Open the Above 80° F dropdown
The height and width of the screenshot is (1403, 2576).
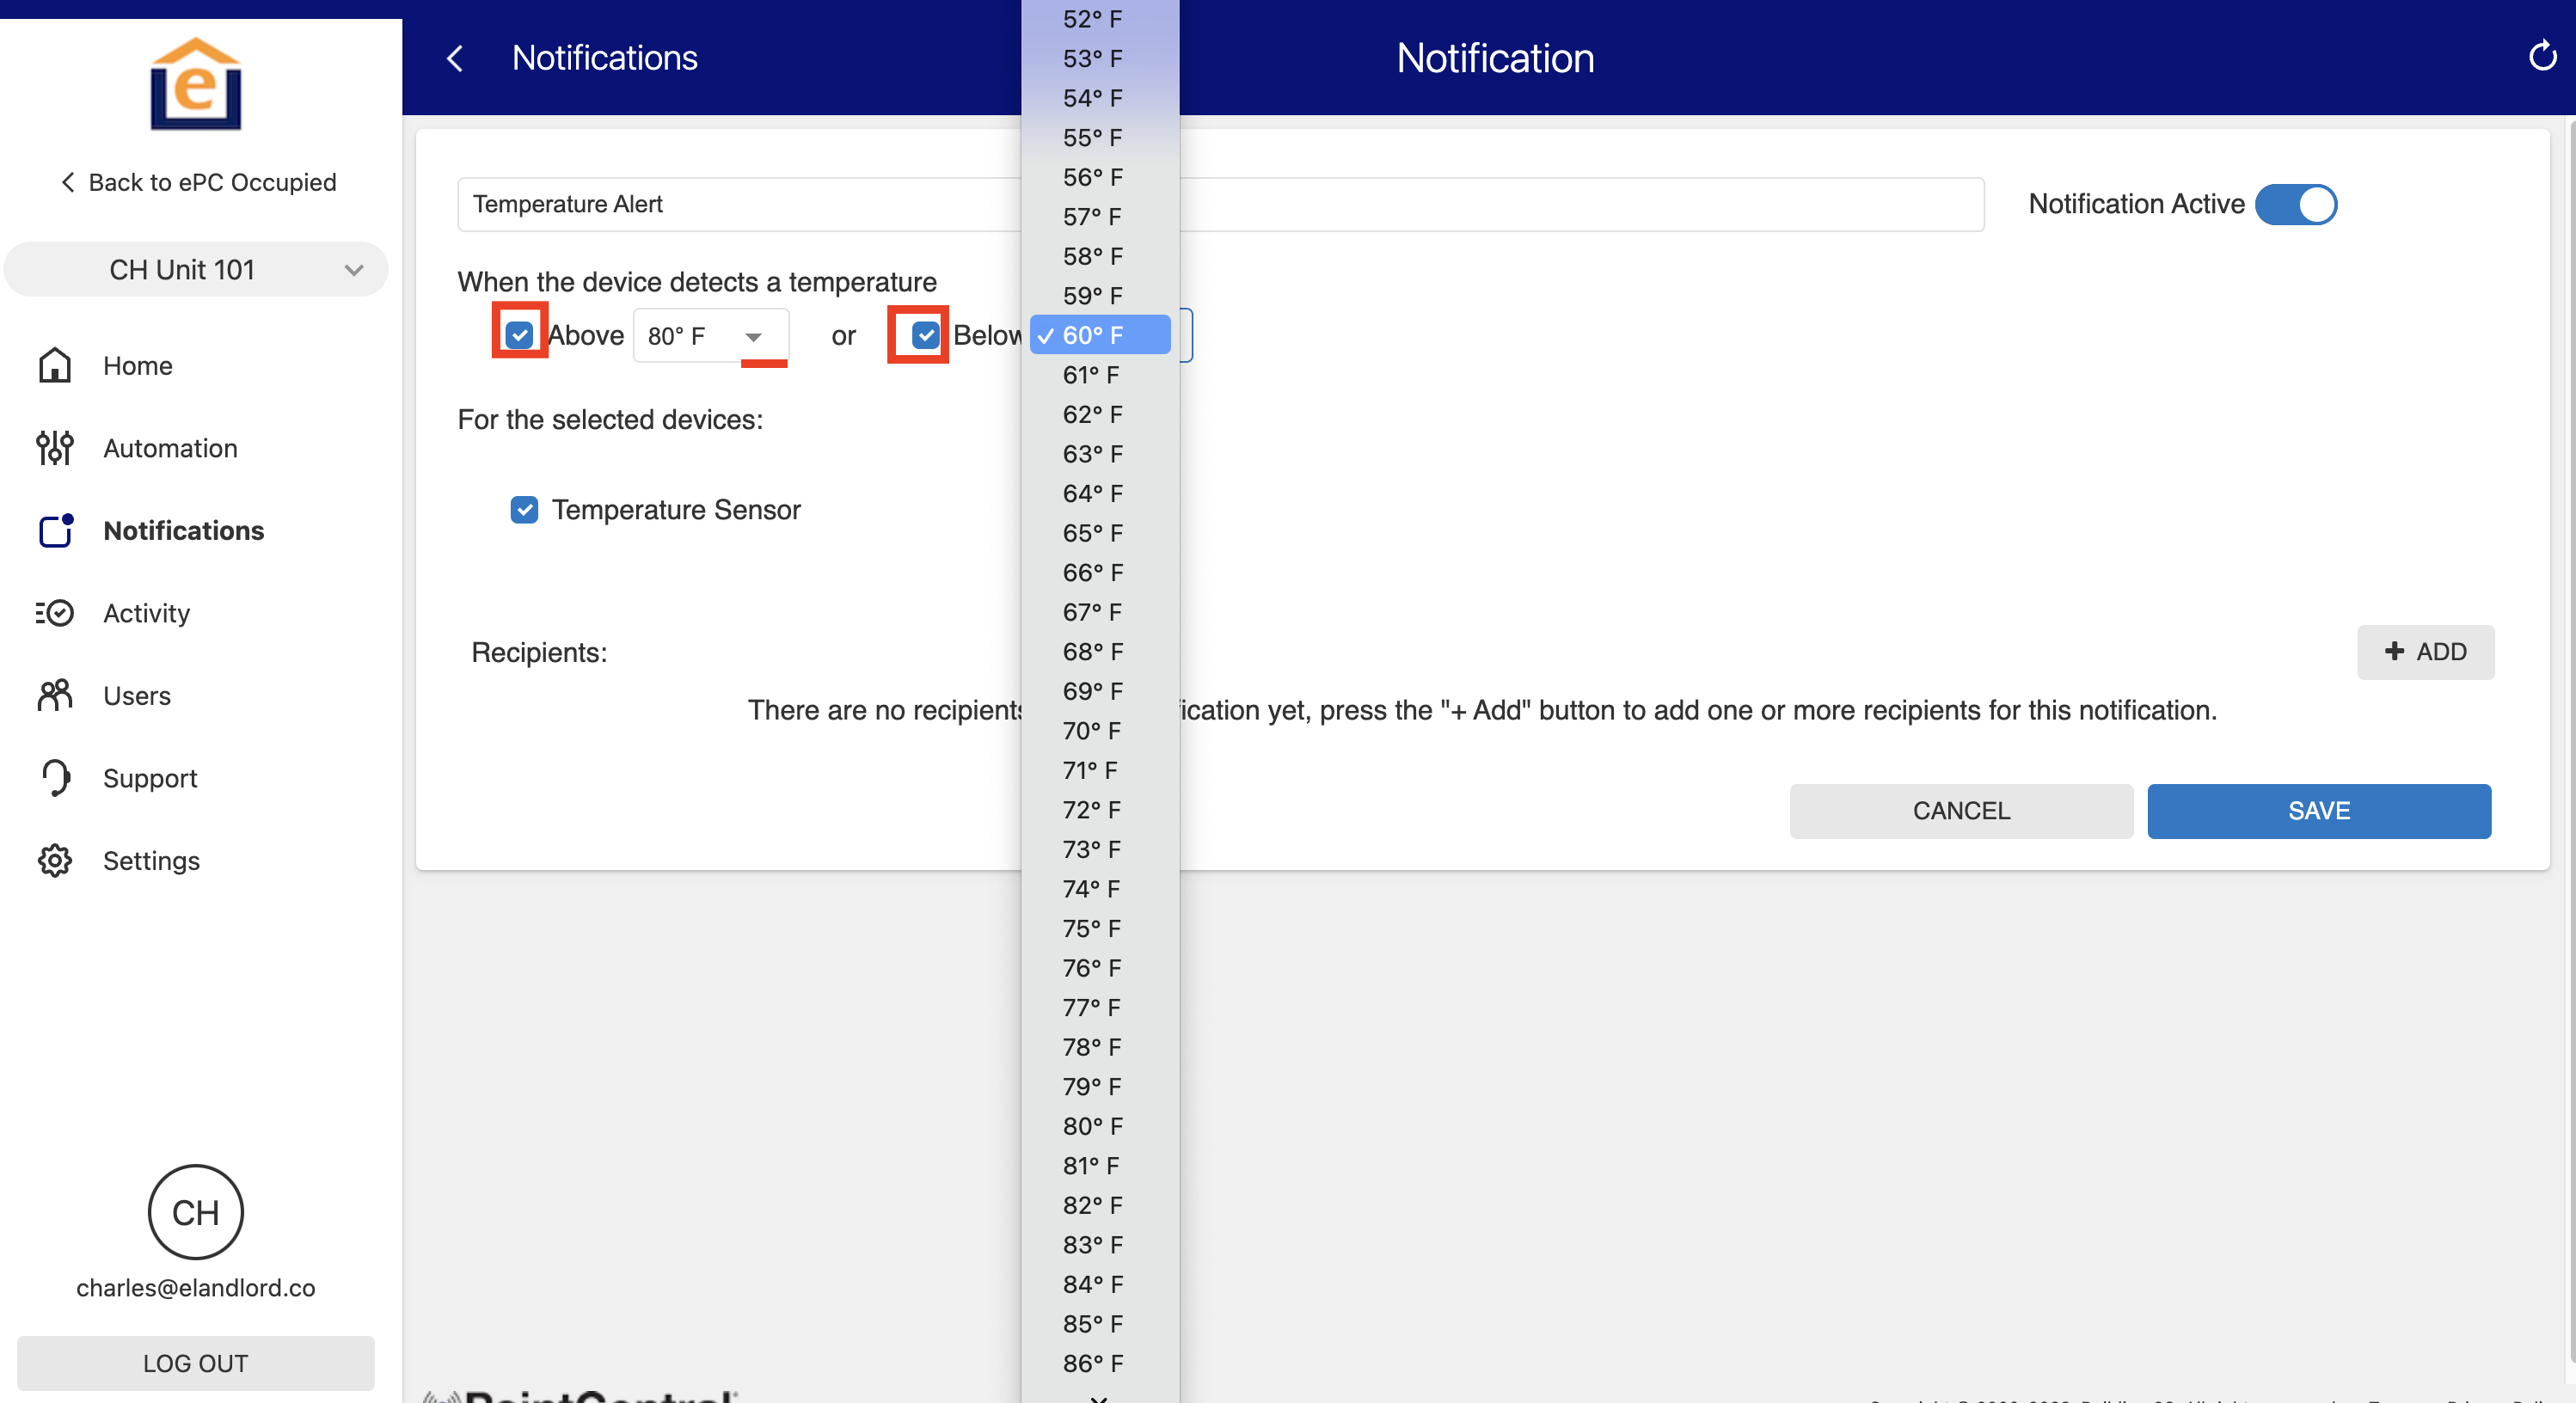[710, 336]
